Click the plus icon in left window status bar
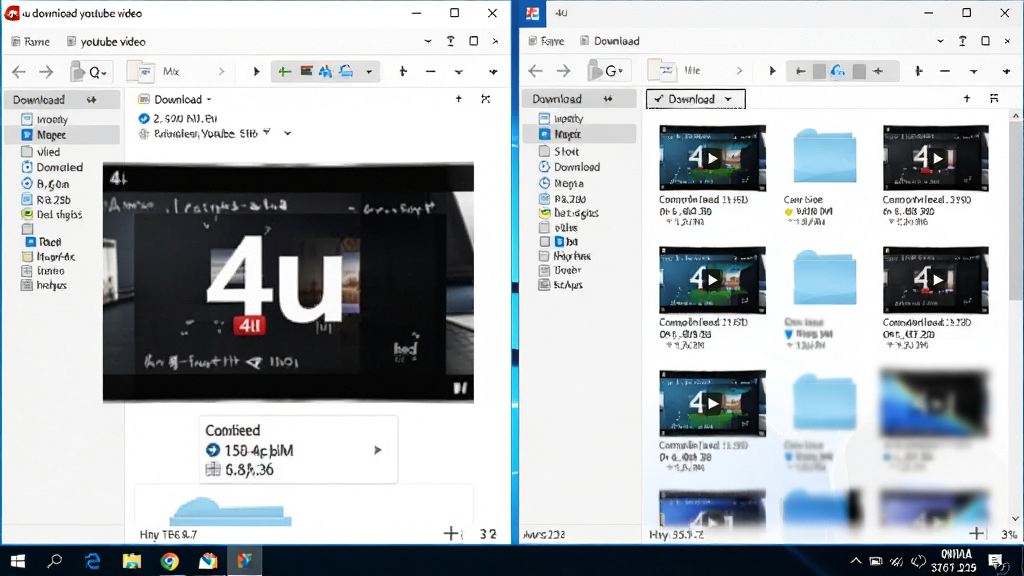The image size is (1024, 576). coord(451,534)
